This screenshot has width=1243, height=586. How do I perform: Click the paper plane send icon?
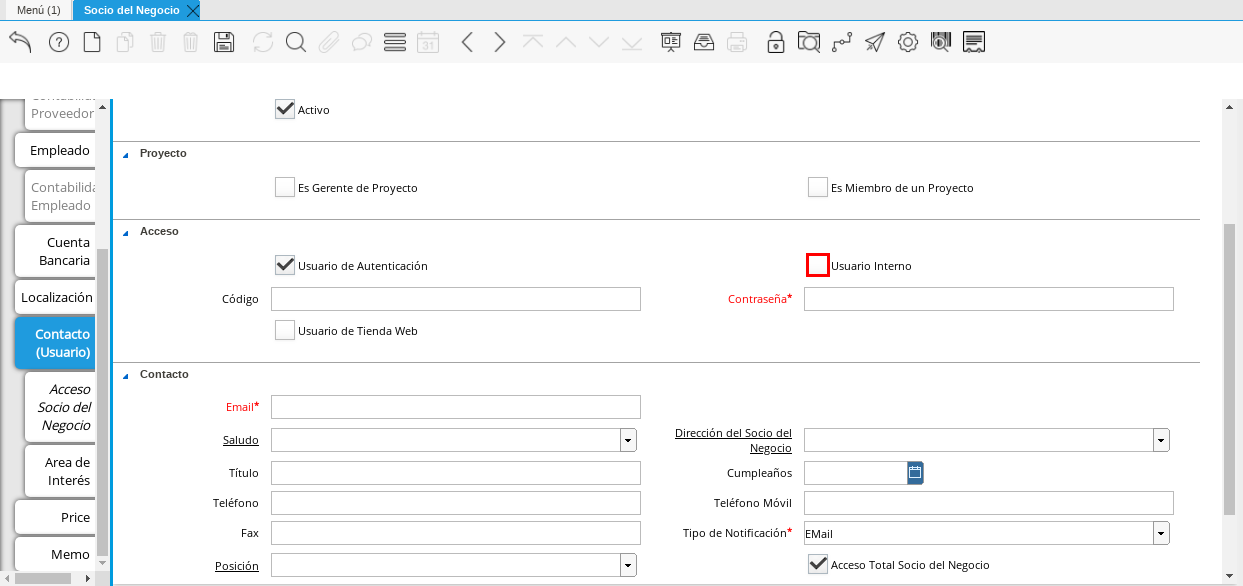point(875,42)
